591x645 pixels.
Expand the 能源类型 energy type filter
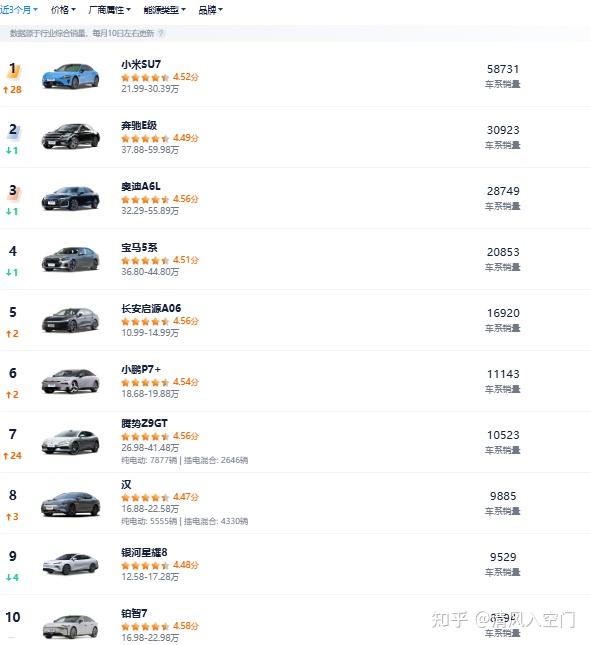click(x=165, y=10)
